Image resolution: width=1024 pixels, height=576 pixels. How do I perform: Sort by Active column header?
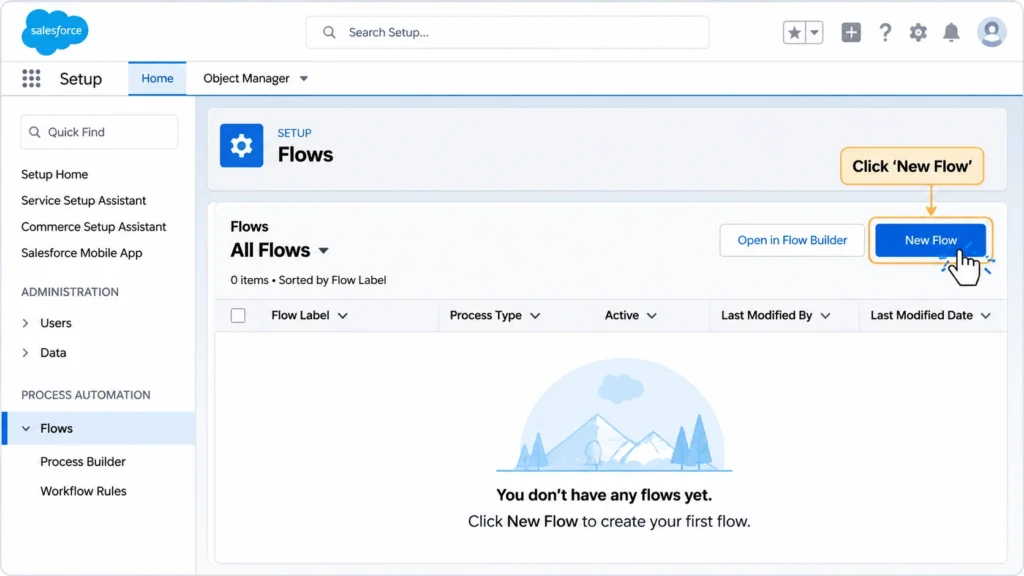pyautogui.click(x=622, y=315)
